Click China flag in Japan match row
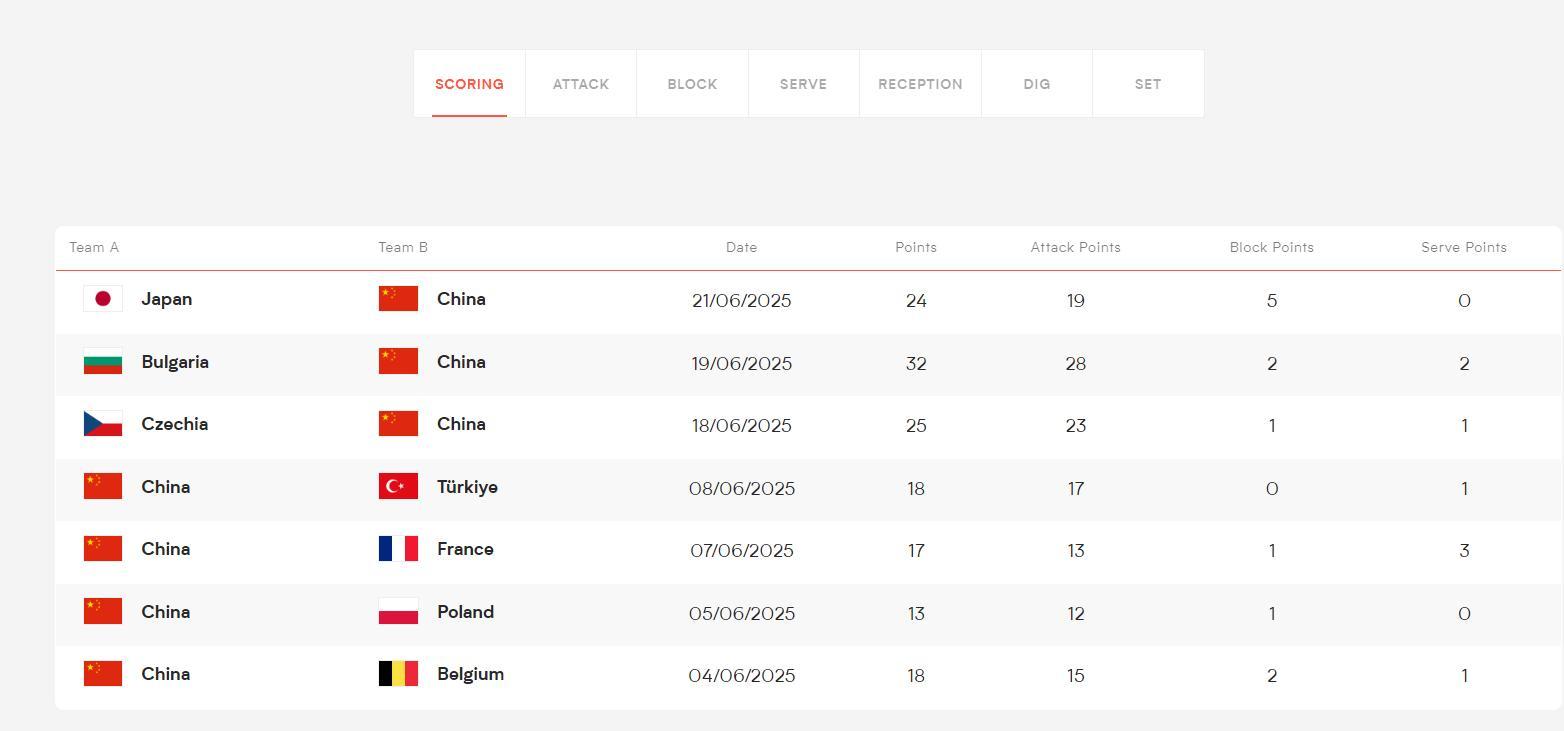Image resolution: width=1564 pixels, height=731 pixels. pyautogui.click(x=398, y=299)
